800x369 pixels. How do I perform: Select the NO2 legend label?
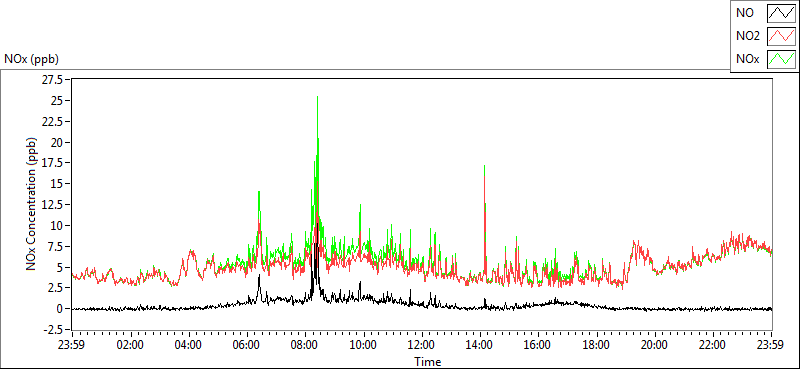coord(748,36)
